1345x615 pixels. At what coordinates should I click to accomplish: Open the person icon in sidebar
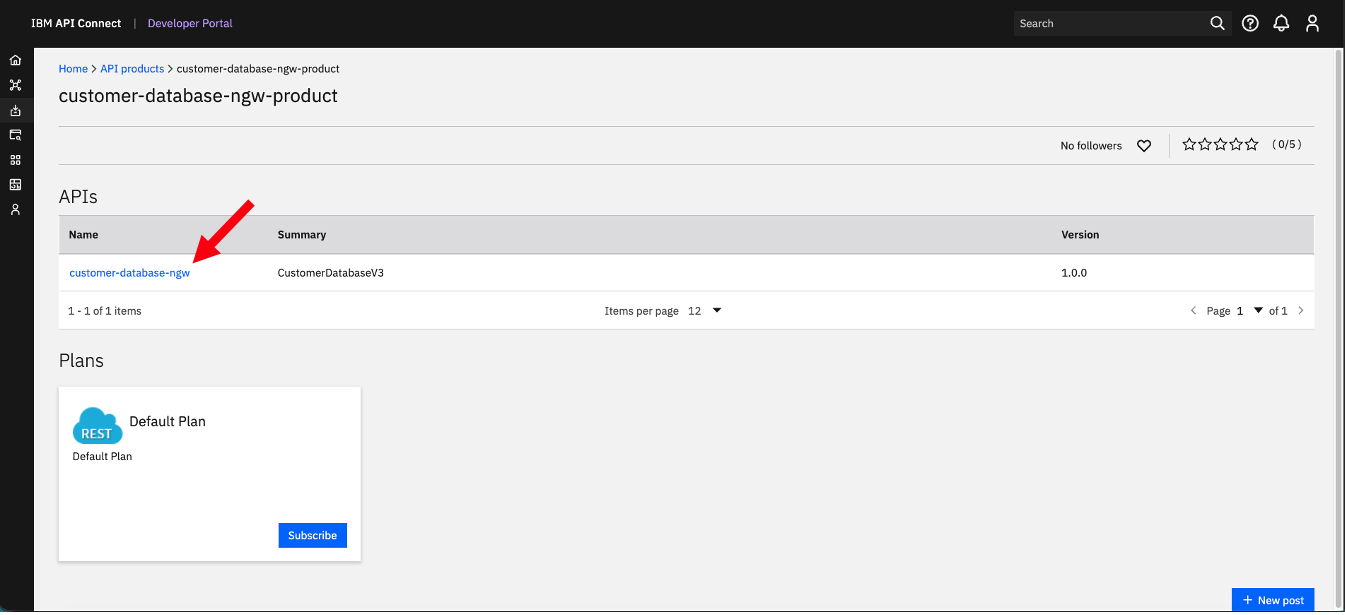pos(15,210)
